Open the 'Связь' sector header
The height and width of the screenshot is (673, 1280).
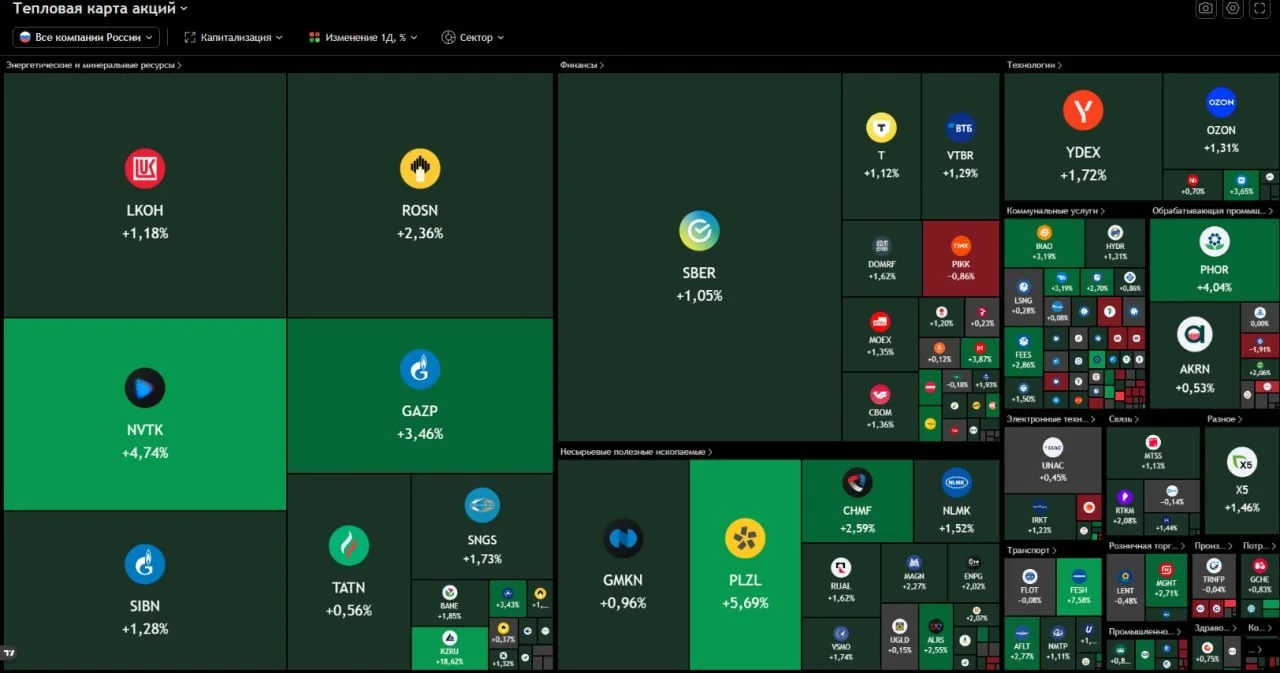tap(1124, 419)
